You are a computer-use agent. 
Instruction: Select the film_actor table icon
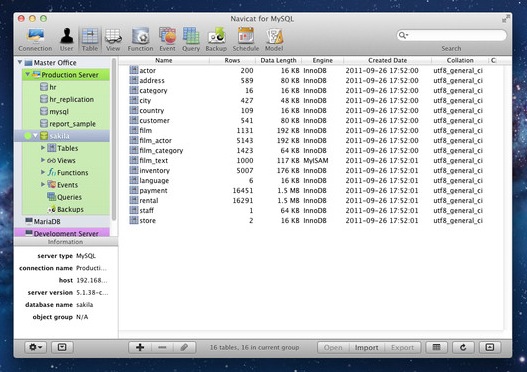(134, 140)
